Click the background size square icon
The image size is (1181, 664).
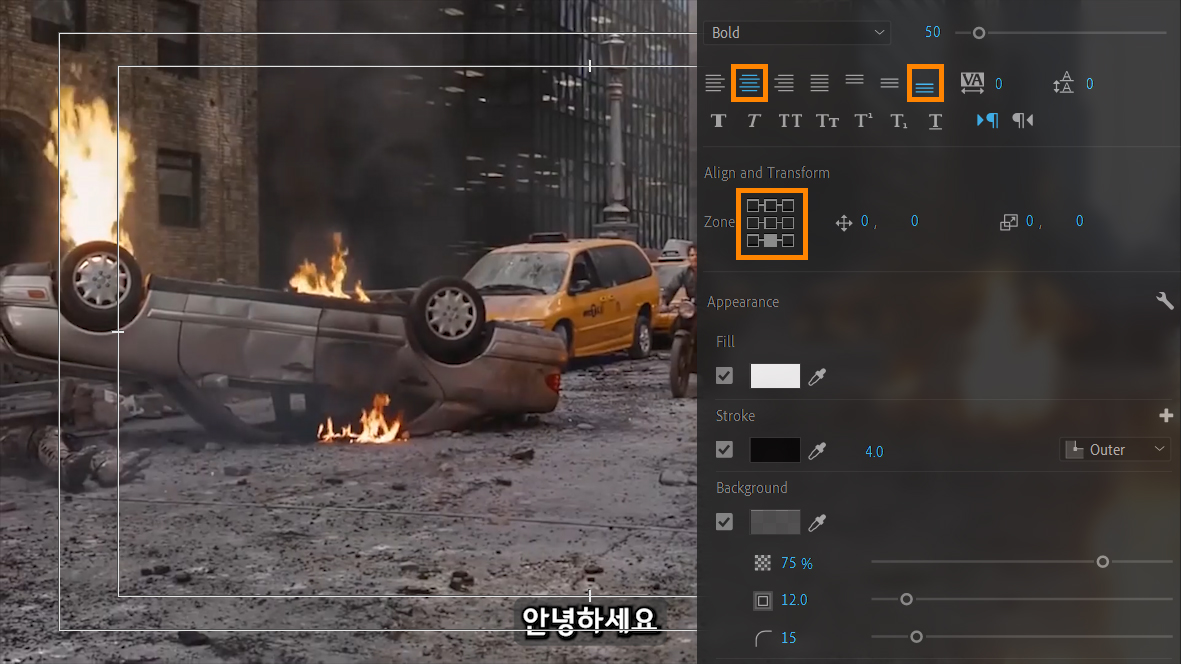(x=763, y=600)
